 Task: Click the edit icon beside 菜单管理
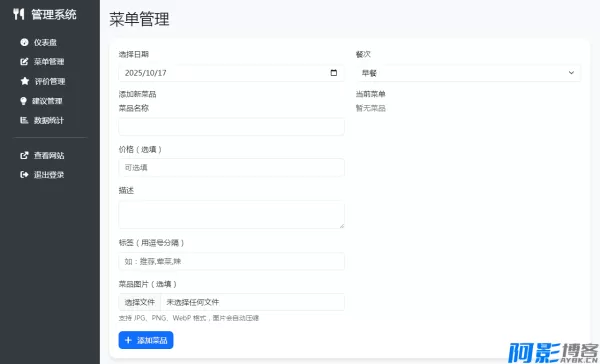[24, 62]
